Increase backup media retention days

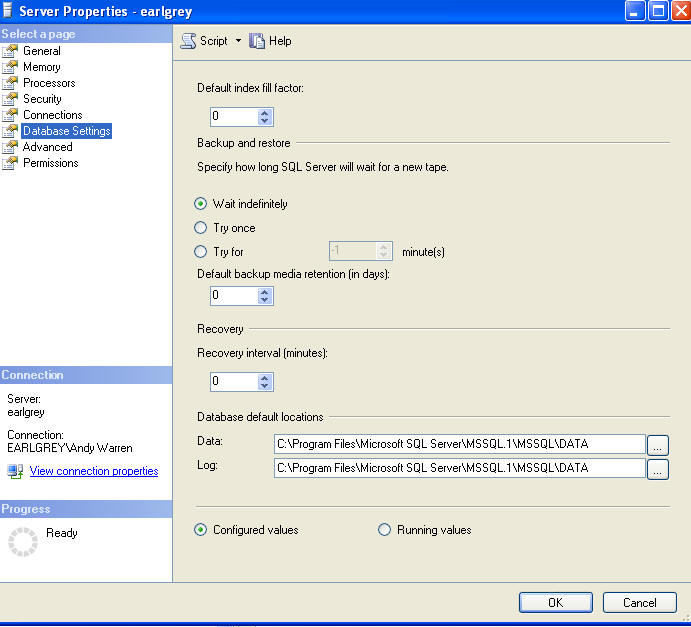[264, 291]
